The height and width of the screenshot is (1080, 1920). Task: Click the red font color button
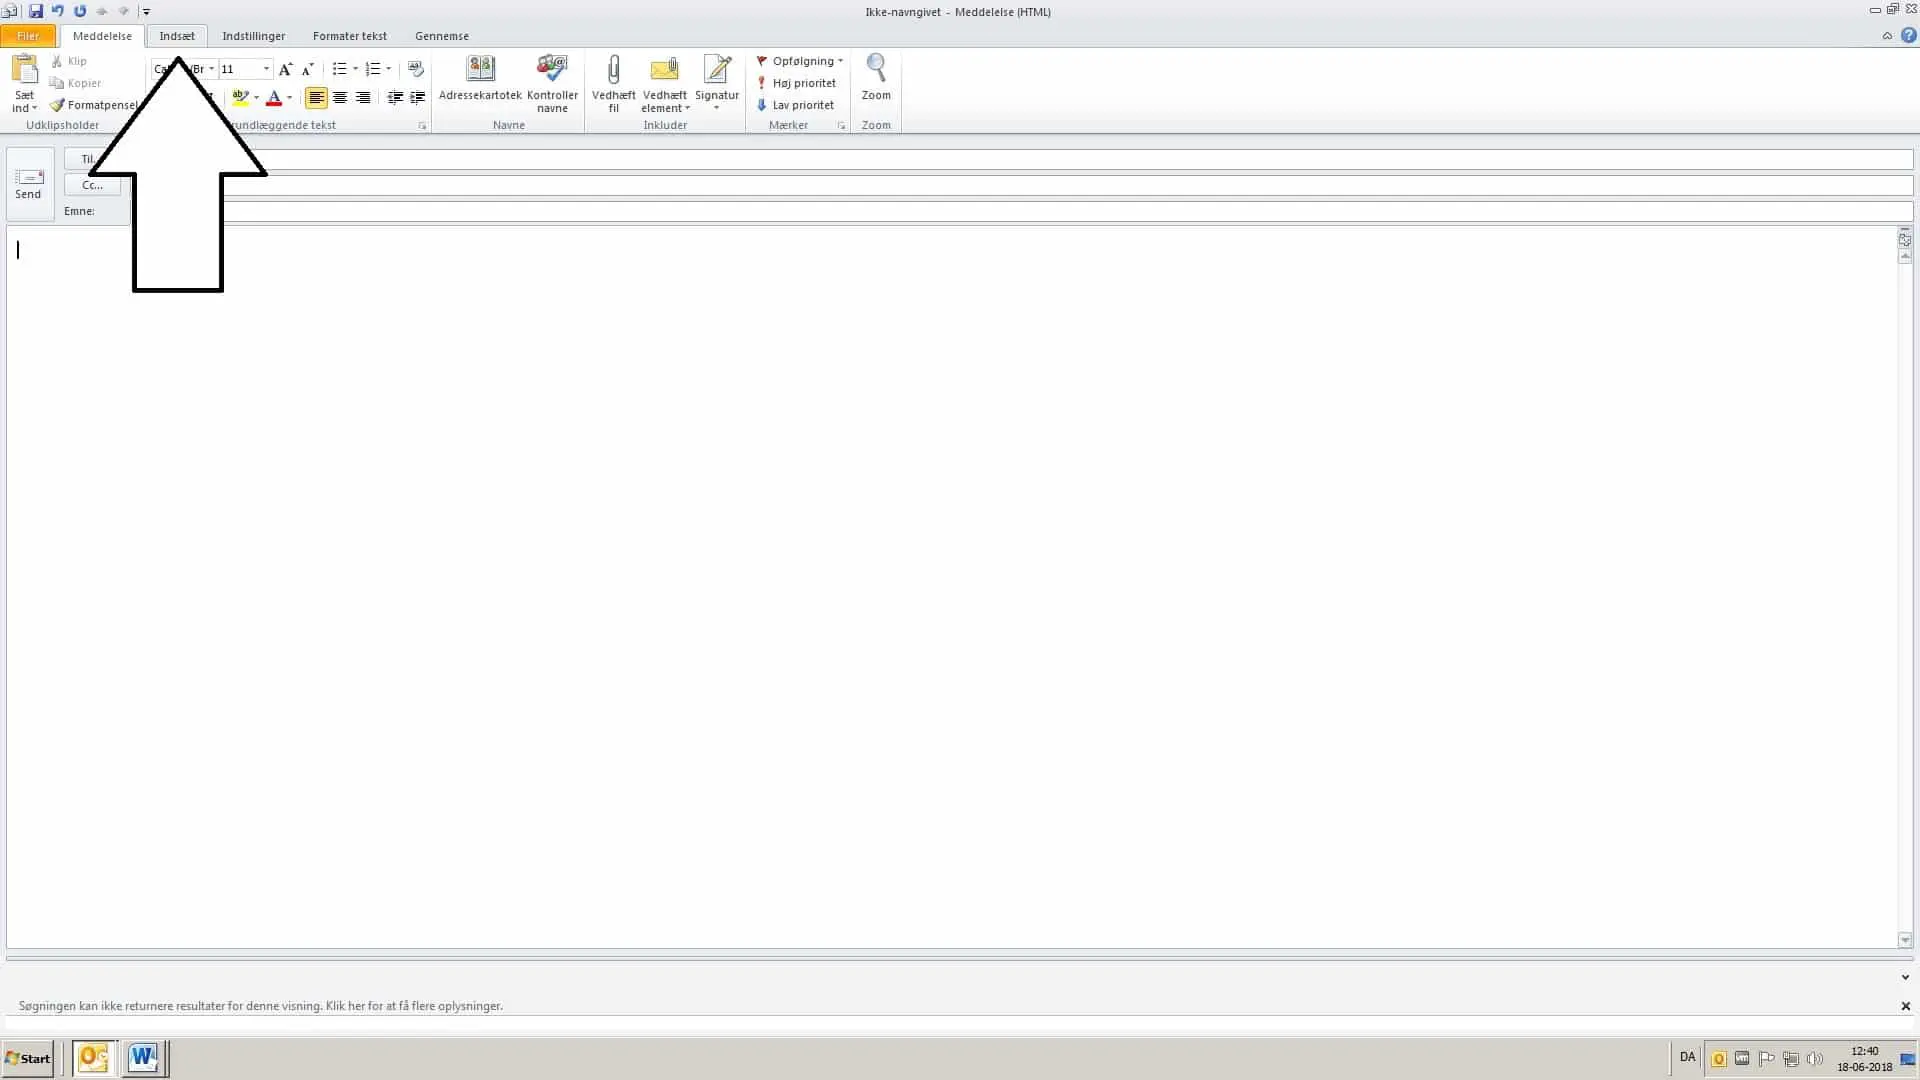tap(273, 98)
